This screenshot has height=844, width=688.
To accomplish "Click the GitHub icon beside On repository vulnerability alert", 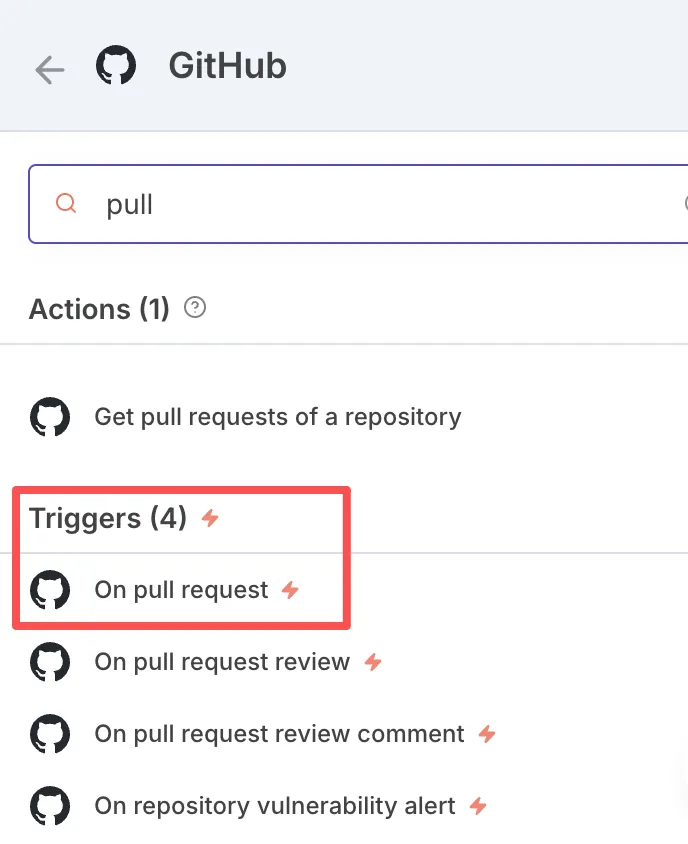I will click(50, 806).
